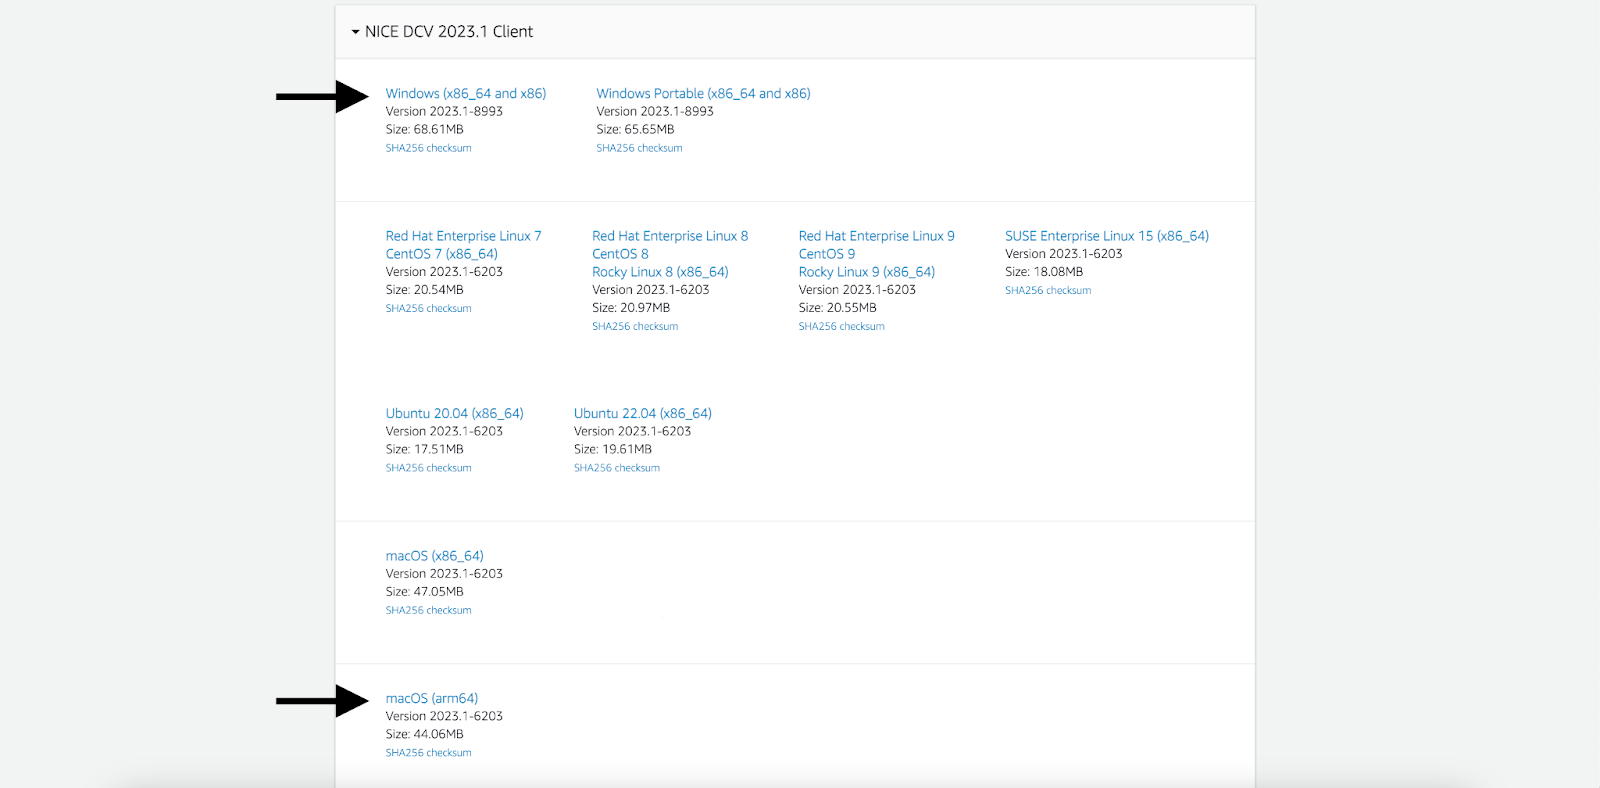Viewport: 1600px width, 788px height.
Task: Select the text 'Size: 68.61MB'
Action: click(x=425, y=130)
